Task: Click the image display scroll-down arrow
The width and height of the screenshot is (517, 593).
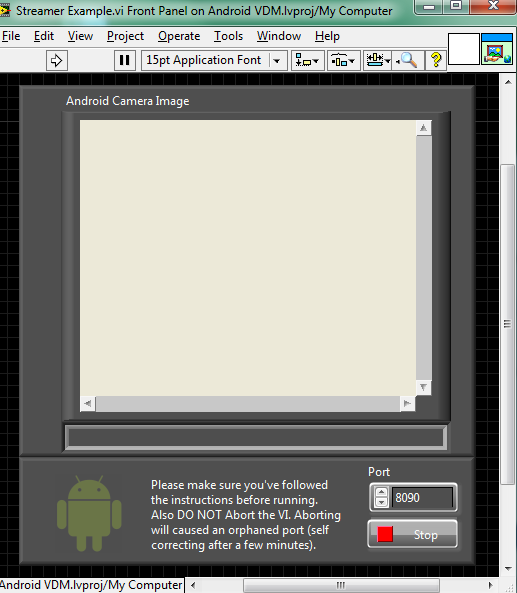Action: 424,388
